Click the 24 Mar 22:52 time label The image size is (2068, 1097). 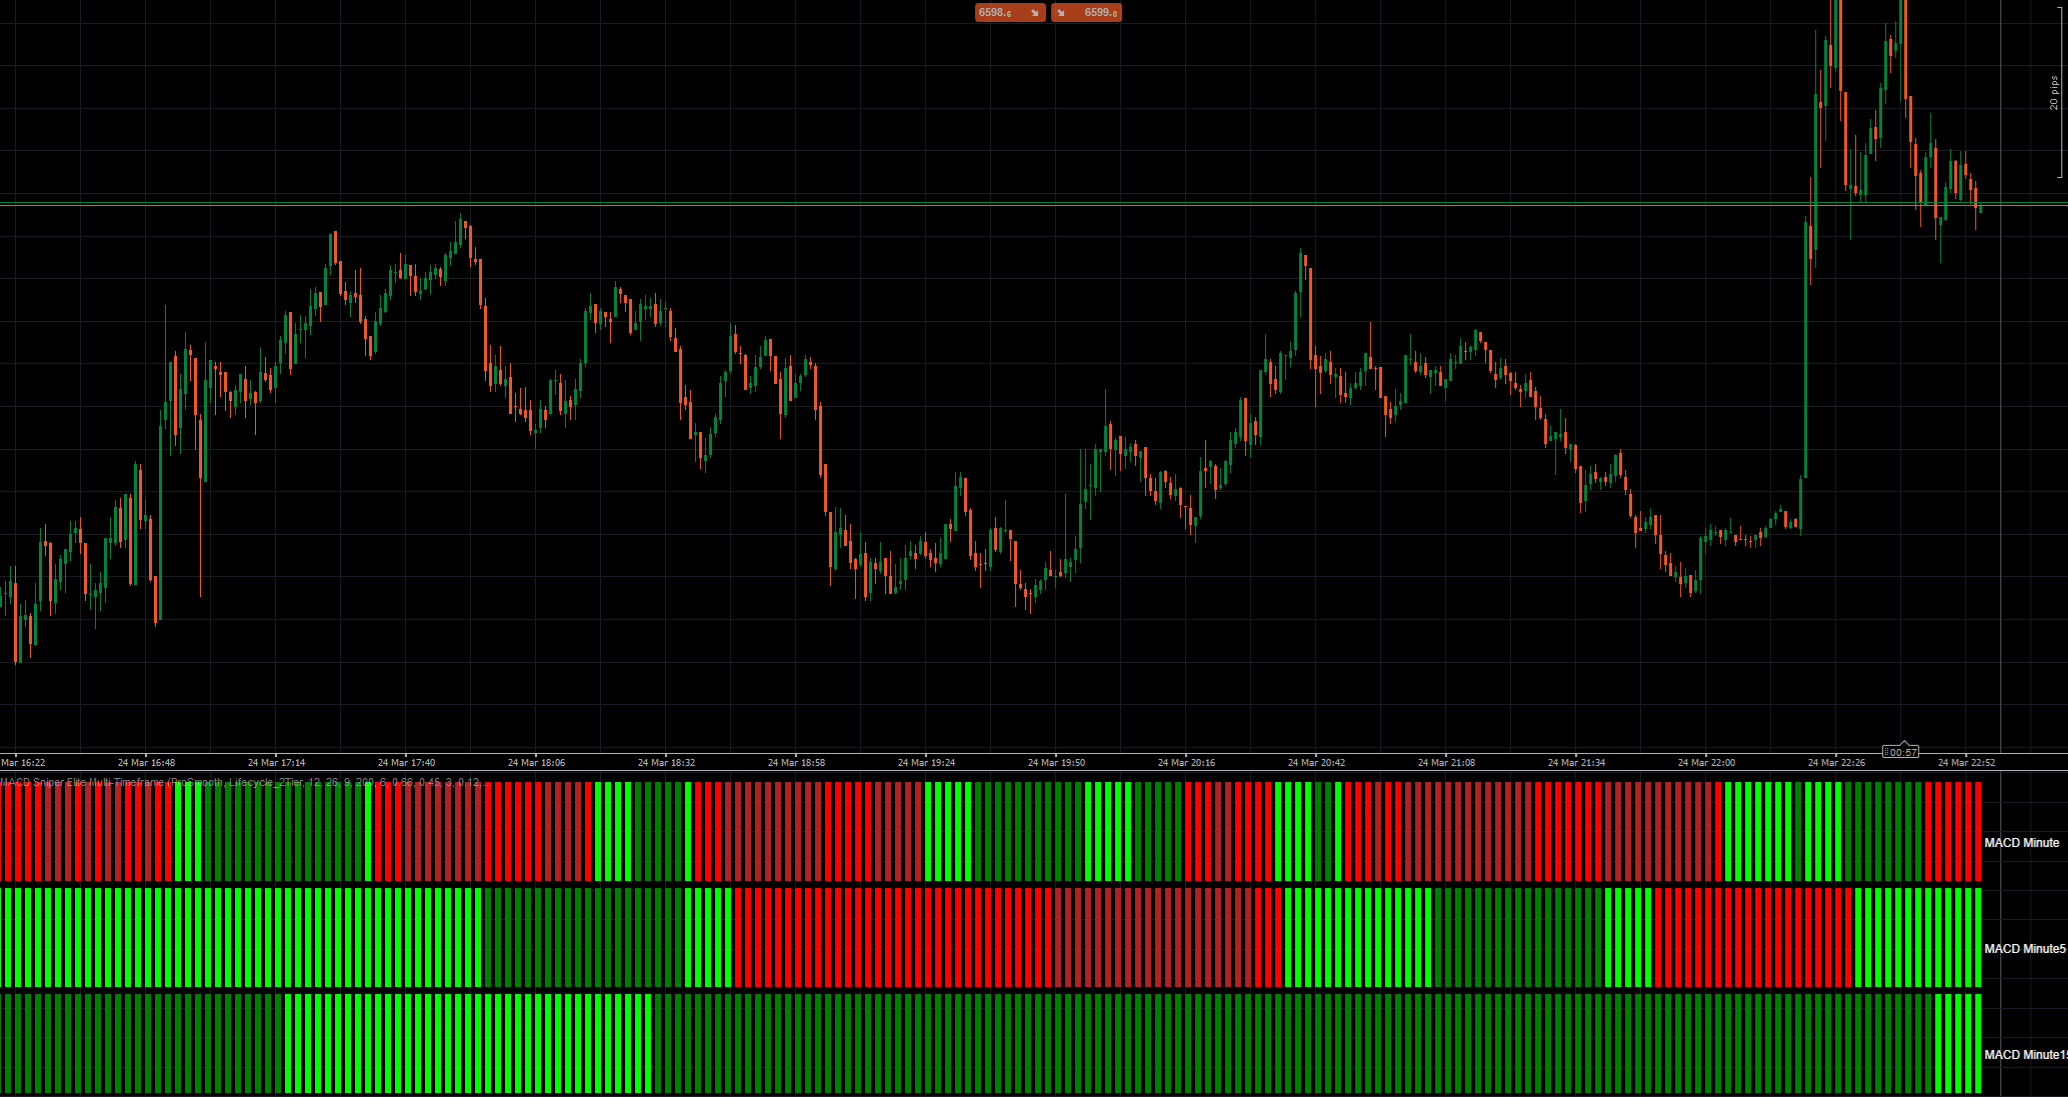click(1966, 762)
